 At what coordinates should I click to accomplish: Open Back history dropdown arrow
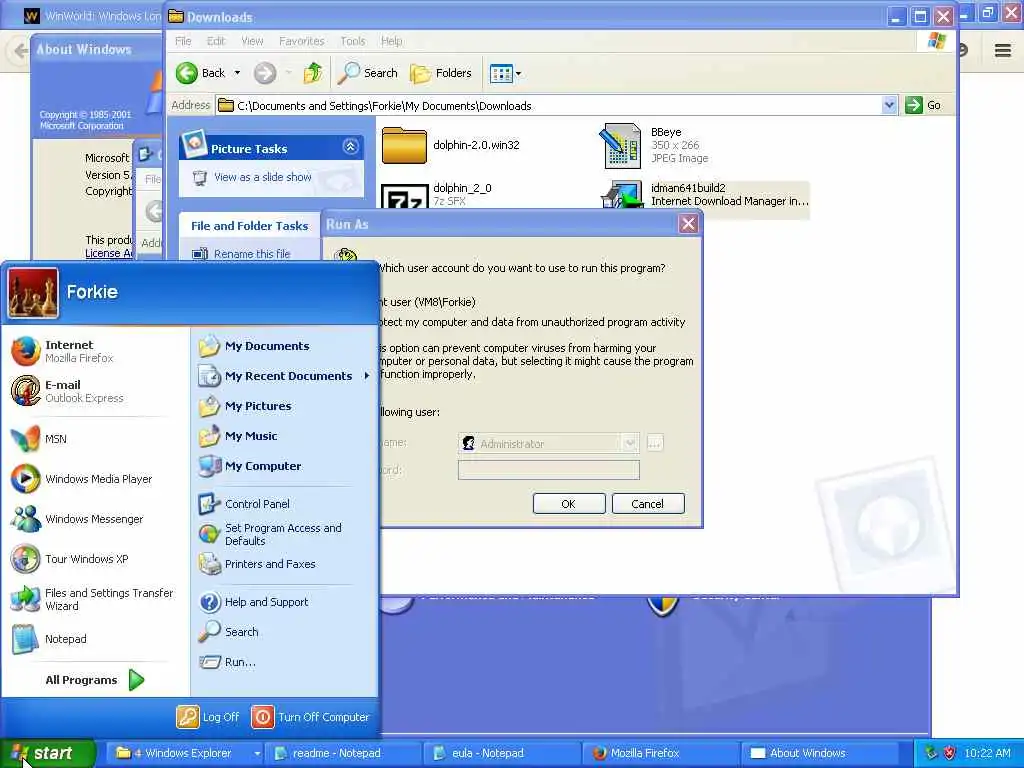click(x=237, y=72)
